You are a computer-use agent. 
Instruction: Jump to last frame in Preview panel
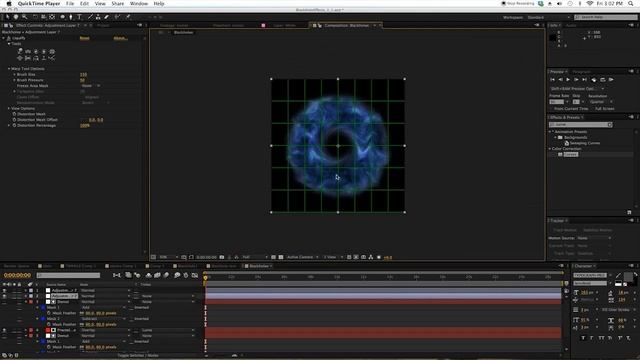pos(584,80)
